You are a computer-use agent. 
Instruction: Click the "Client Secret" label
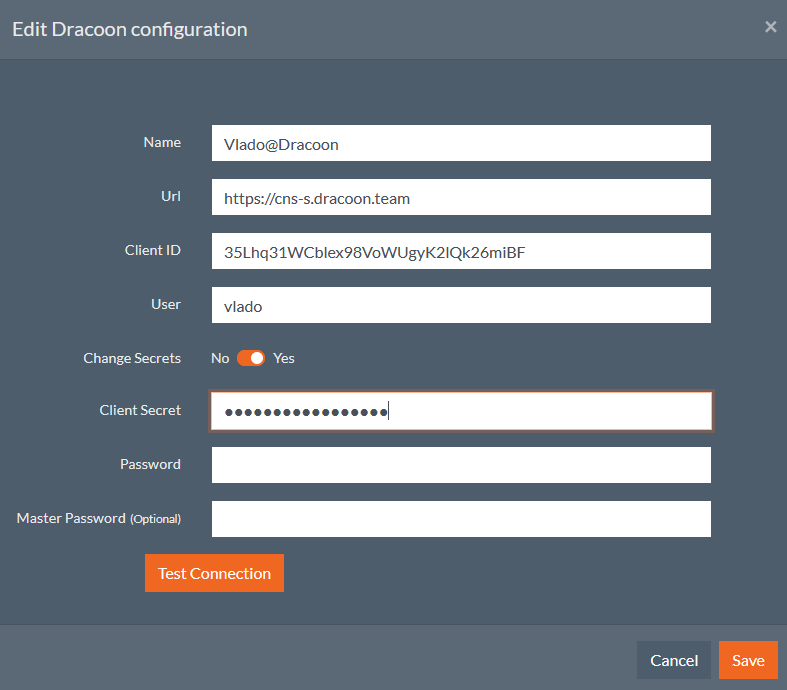(140, 410)
